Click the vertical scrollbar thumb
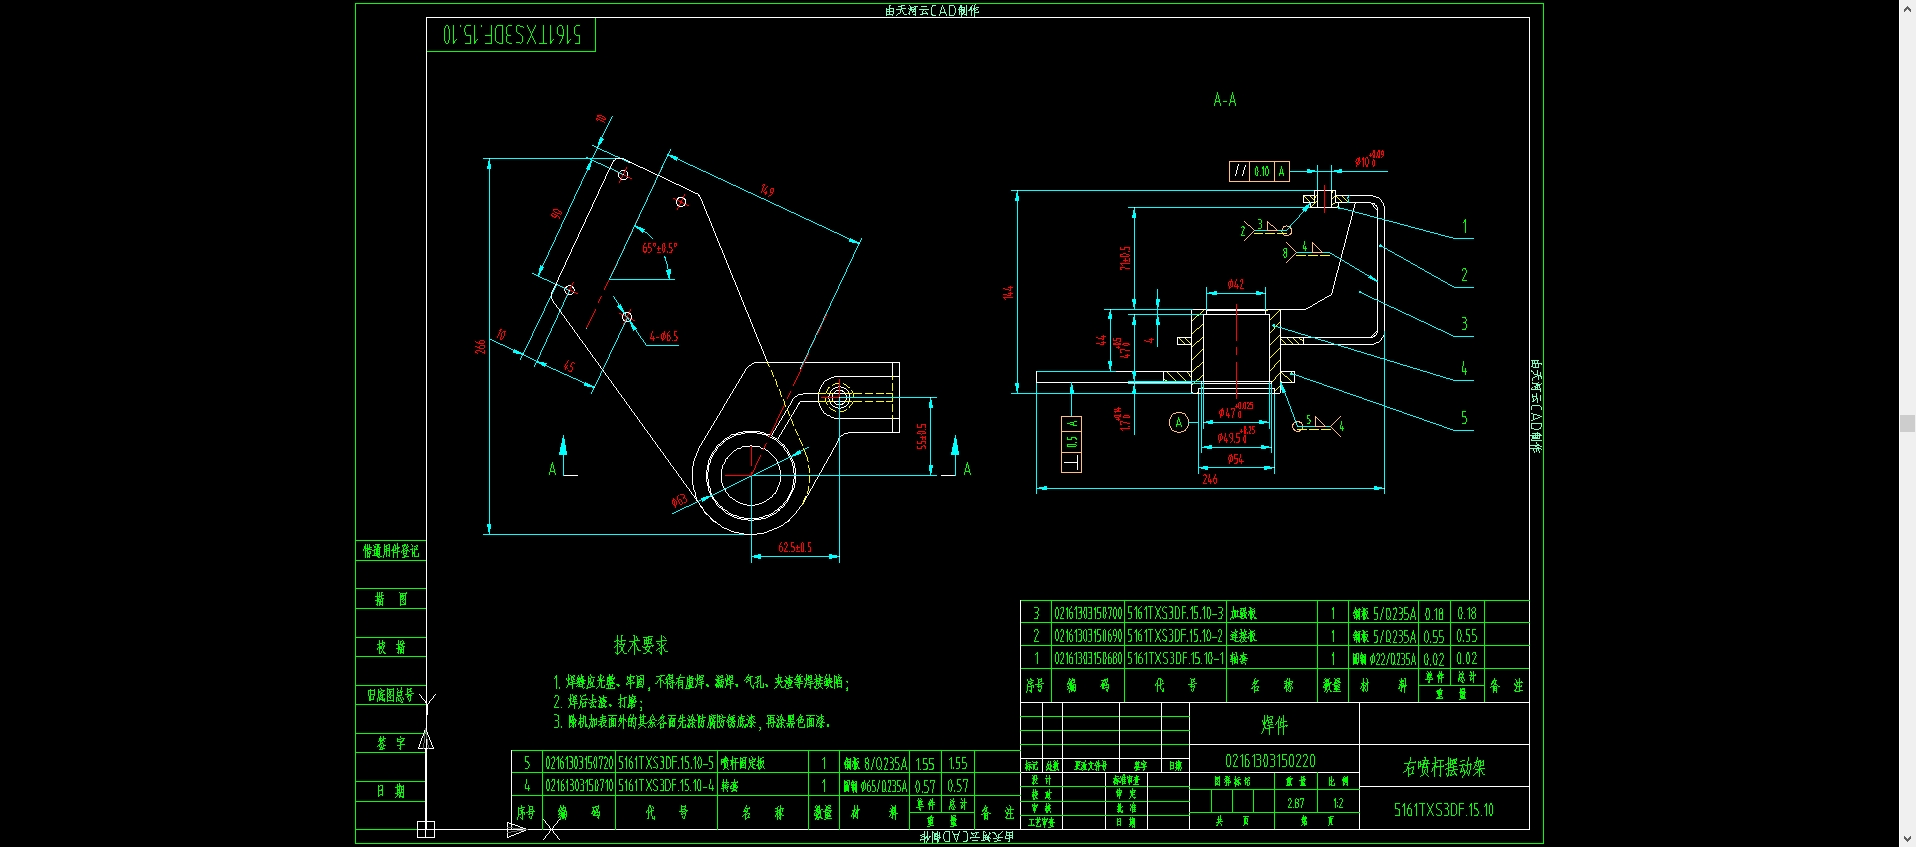Viewport: 1916px width, 847px height. pos(1907,423)
